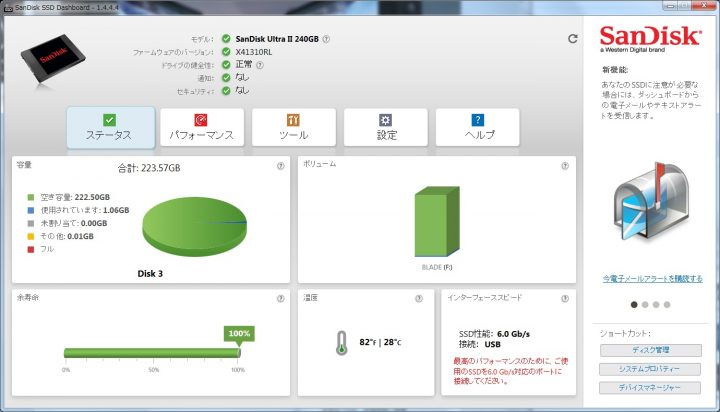
Task: Click red フル legend swatch
Action: [x=31, y=249]
